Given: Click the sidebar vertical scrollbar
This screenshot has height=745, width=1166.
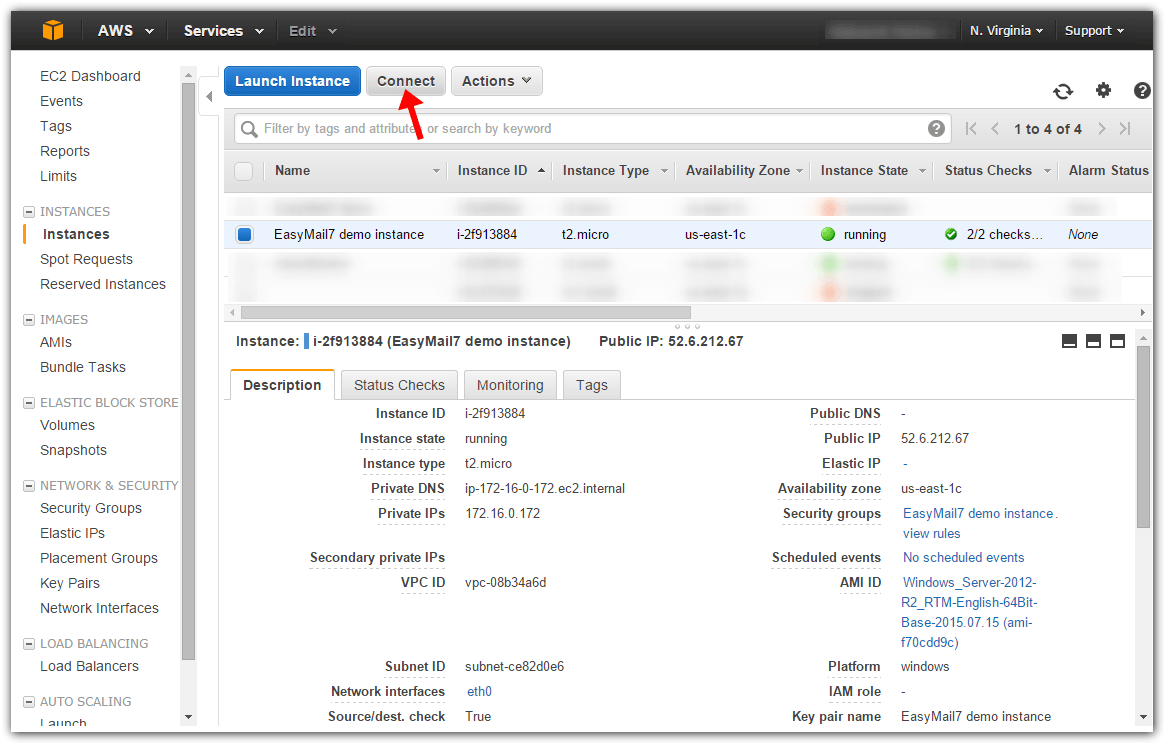Looking at the screenshot, I should [x=188, y=372].
